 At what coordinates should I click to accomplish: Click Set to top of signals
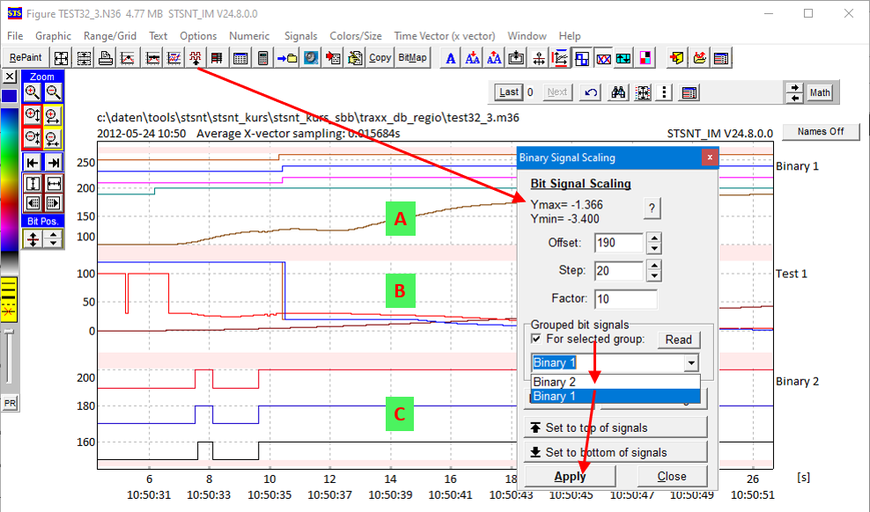pyautogui.click(x=615, y=428)
